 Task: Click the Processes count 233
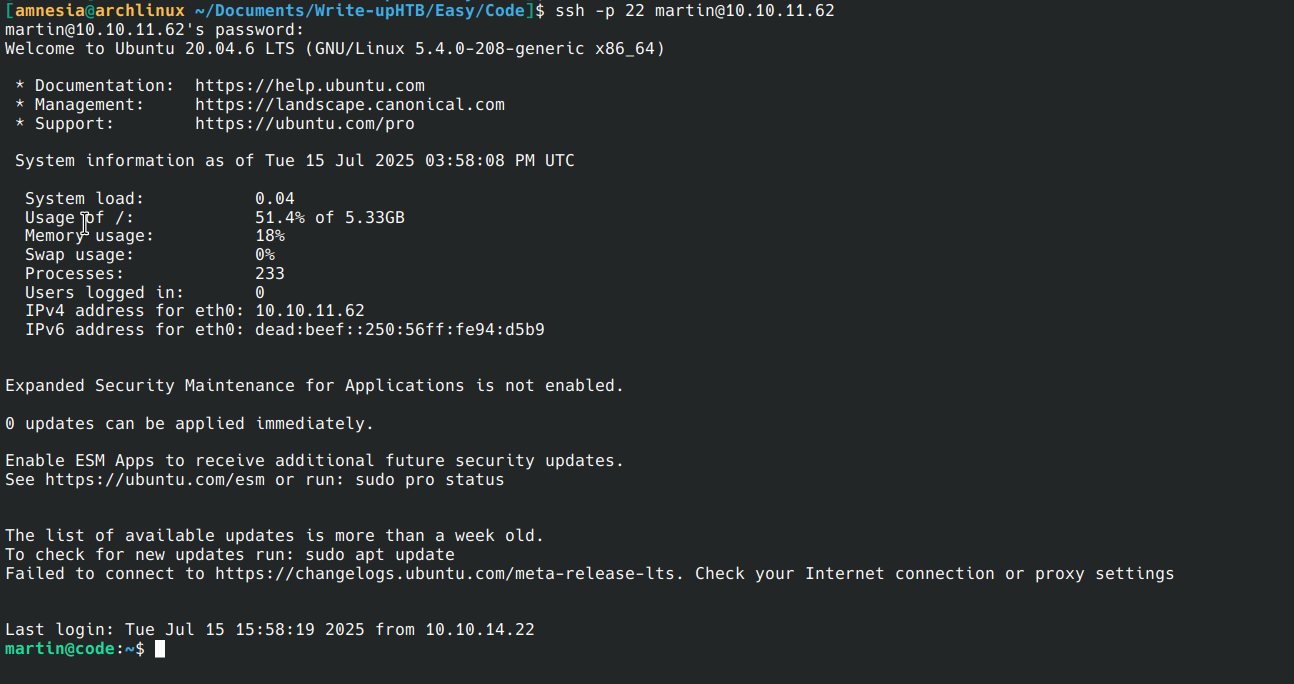pyautogui.click(x=270, y=274)
